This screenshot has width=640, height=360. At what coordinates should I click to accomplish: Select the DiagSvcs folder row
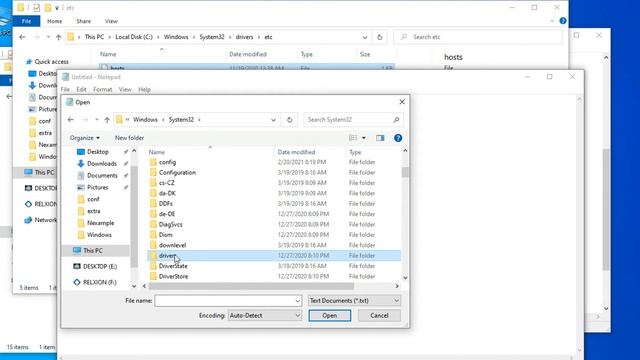point(274,224)
